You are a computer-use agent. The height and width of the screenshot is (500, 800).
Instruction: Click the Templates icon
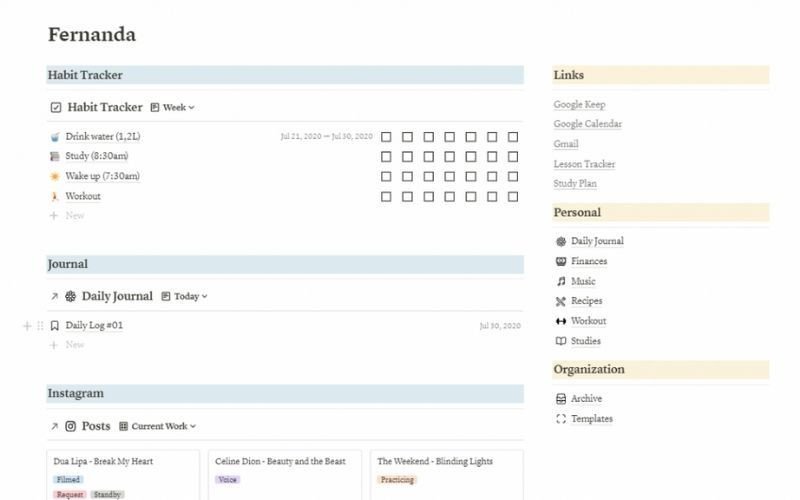point(561,419)
